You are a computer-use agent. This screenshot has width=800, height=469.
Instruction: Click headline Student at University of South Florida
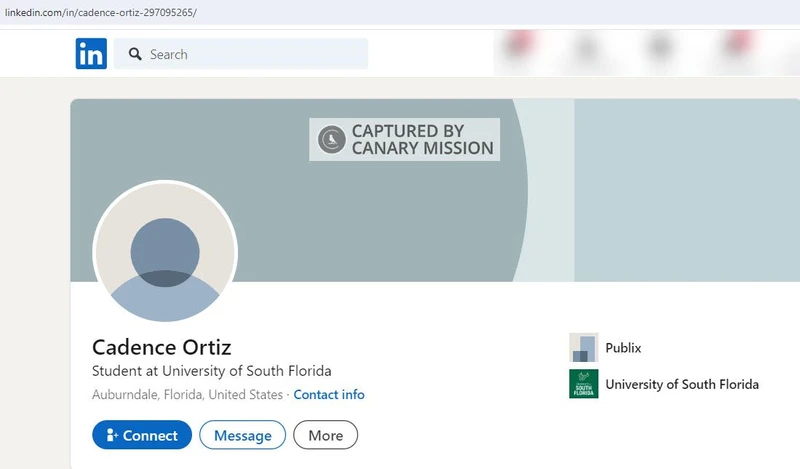point(212,371)
